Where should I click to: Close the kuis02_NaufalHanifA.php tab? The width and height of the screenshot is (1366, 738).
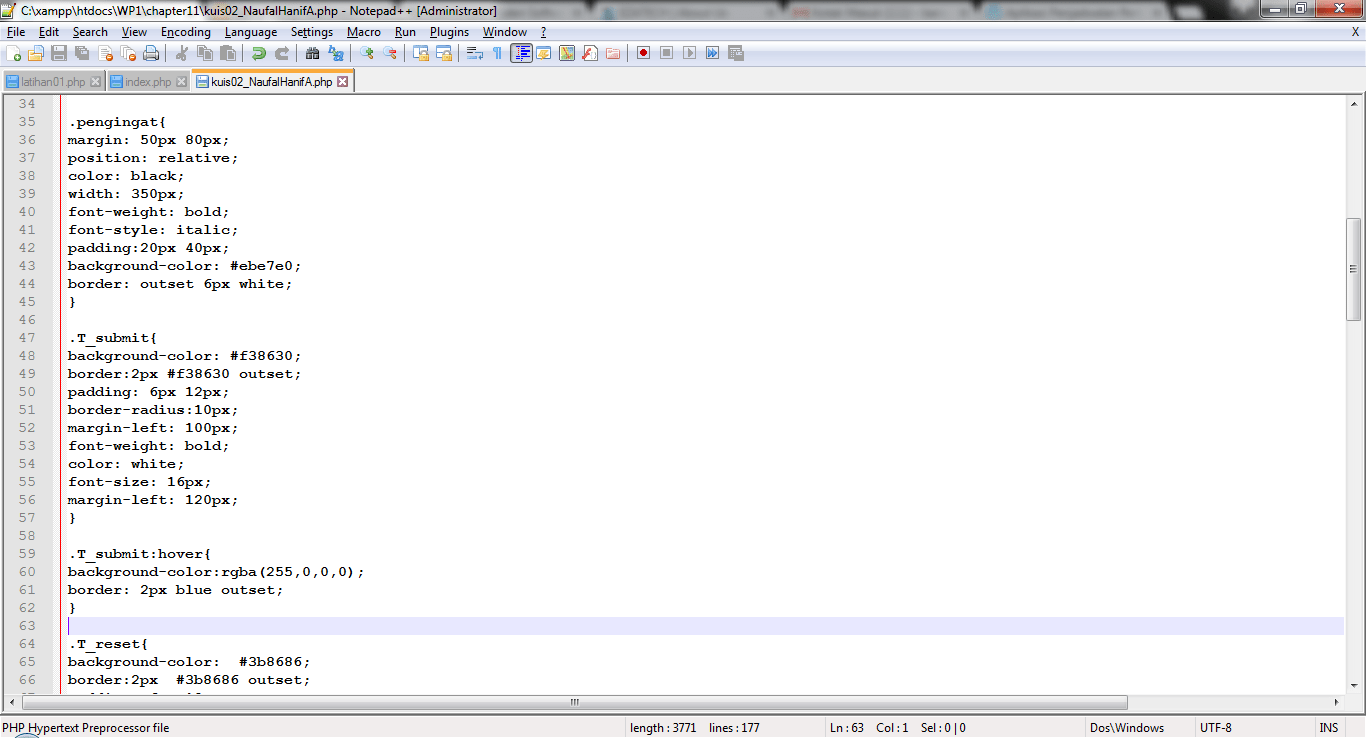pyautogui.click(x=343, y=82)
